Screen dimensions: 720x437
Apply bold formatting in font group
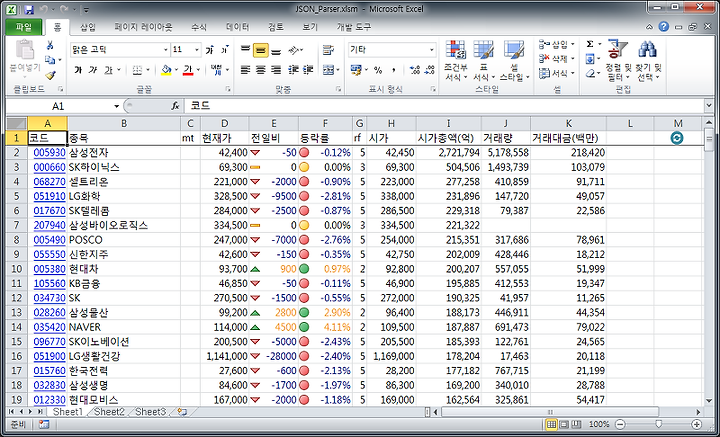coord(78,70)
